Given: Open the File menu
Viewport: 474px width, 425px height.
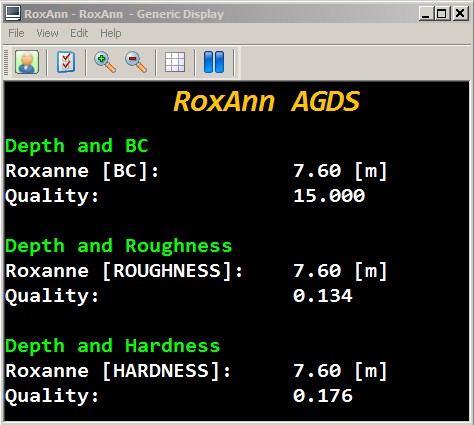Looking at the screenshot, I should pos(16,33).
